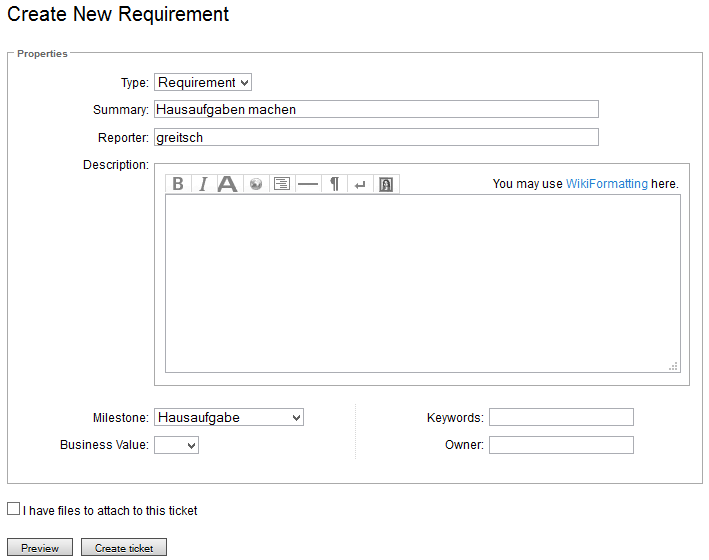Viewport: 709px width, 560px height.
Task: Open the Business Value dropdown
Action: point(176,445)
